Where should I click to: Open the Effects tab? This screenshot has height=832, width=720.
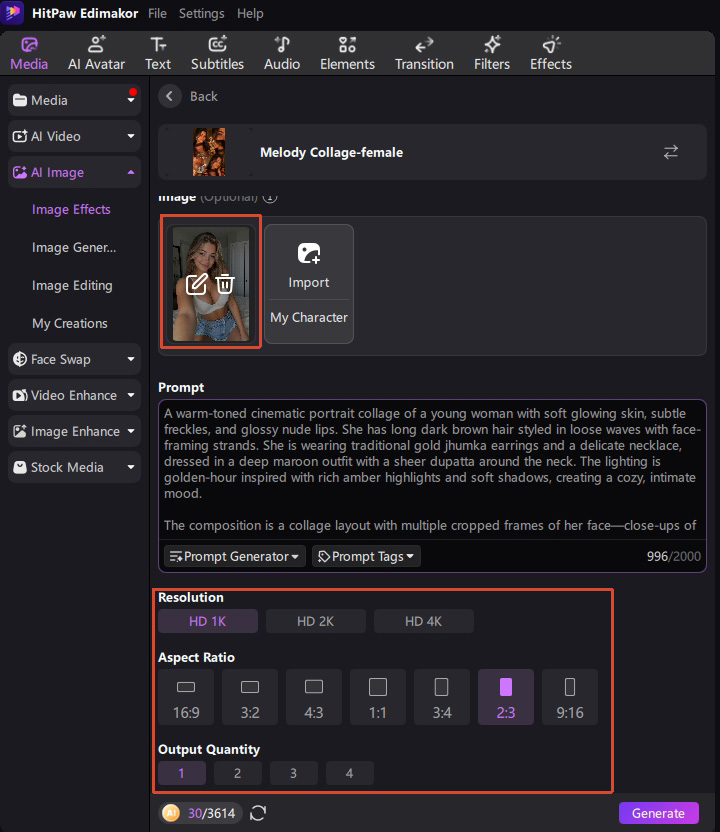click(551, 54)
